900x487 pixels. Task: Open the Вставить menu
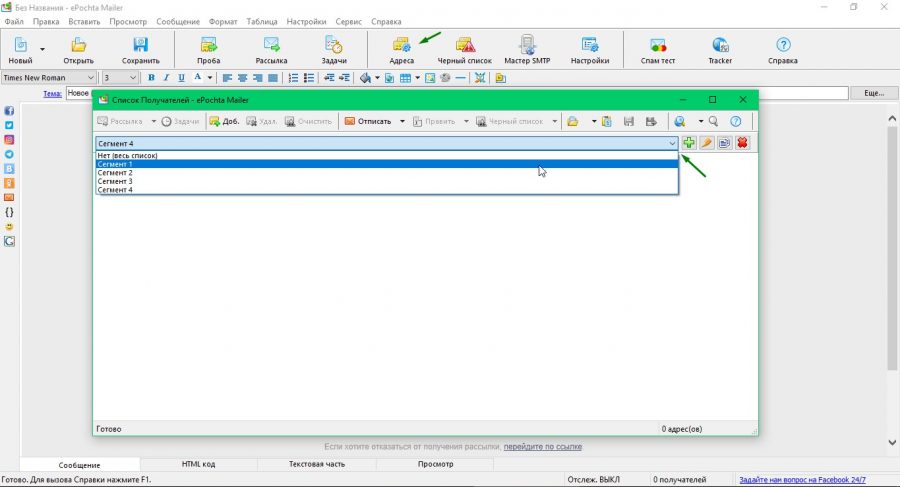click(84, 21)
